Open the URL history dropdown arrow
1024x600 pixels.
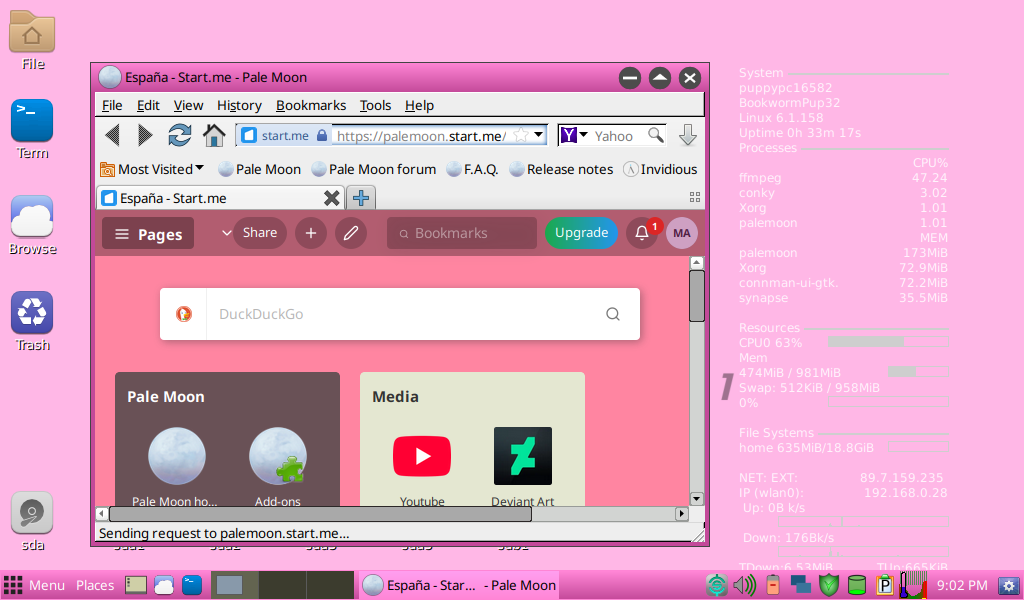click(x=539, y=135)
